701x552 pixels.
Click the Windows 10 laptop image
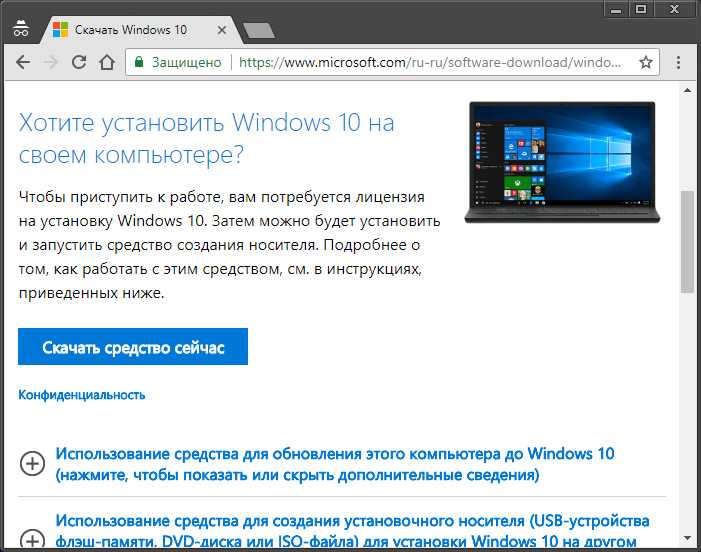click(x=562, y=162)
